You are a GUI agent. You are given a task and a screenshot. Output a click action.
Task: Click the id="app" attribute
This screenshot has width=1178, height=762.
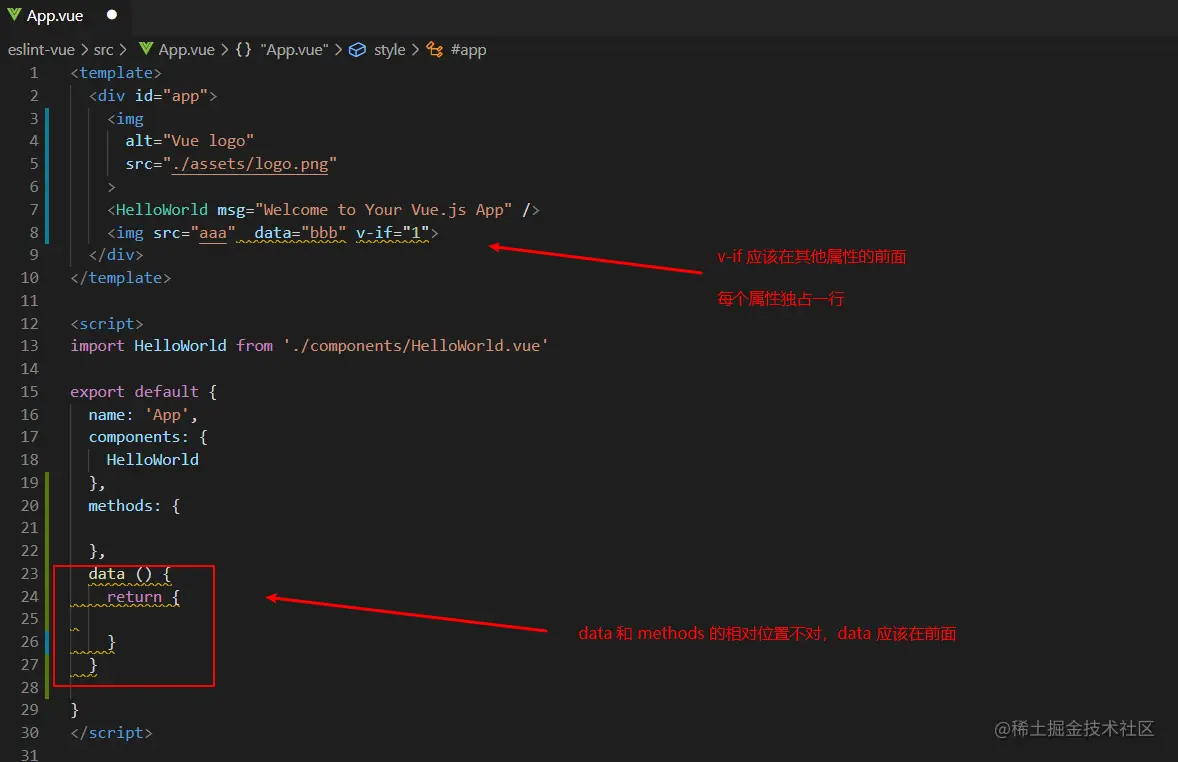tap(171, 95)
